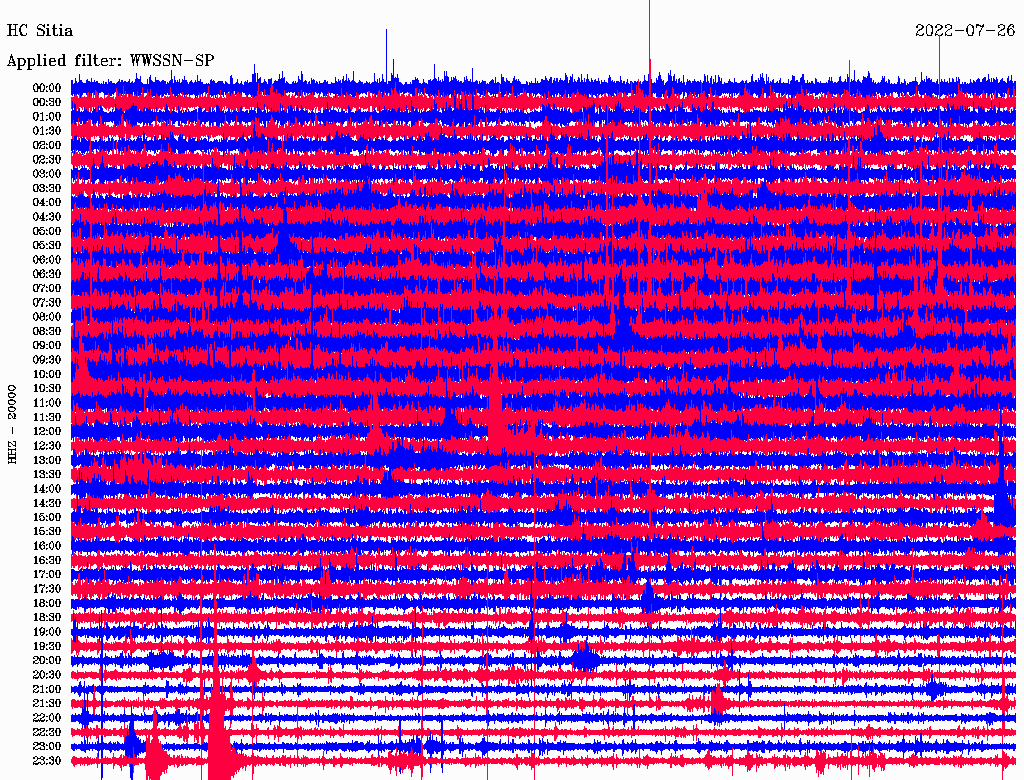Select the 17:30 time label
Screen dimensions: 1024x780
pos(47,589)
